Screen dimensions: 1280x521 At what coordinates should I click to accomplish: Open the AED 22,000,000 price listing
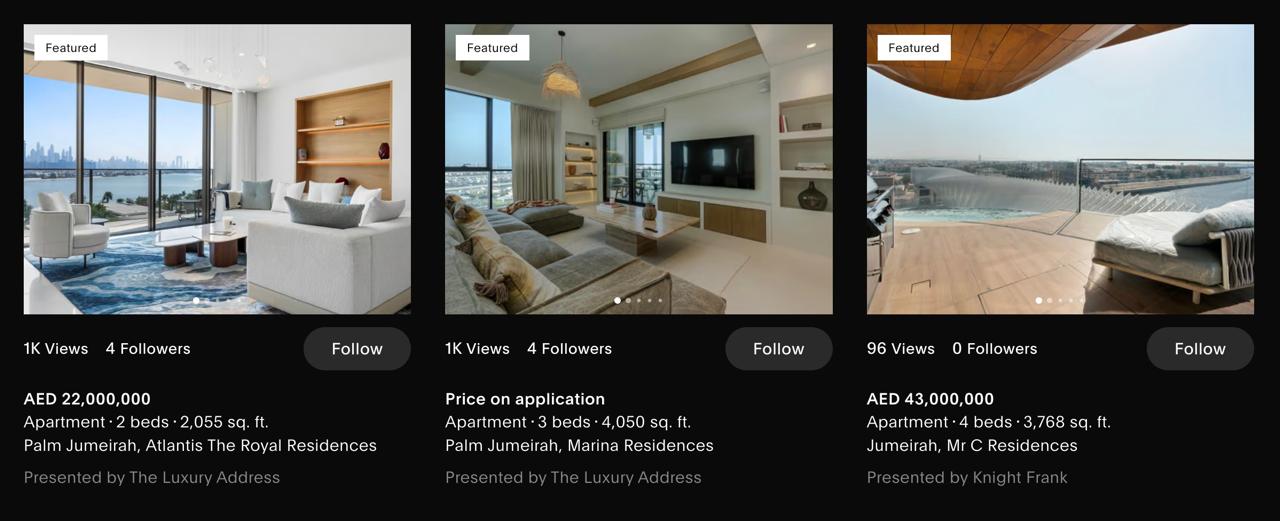(x=87, y=399)
